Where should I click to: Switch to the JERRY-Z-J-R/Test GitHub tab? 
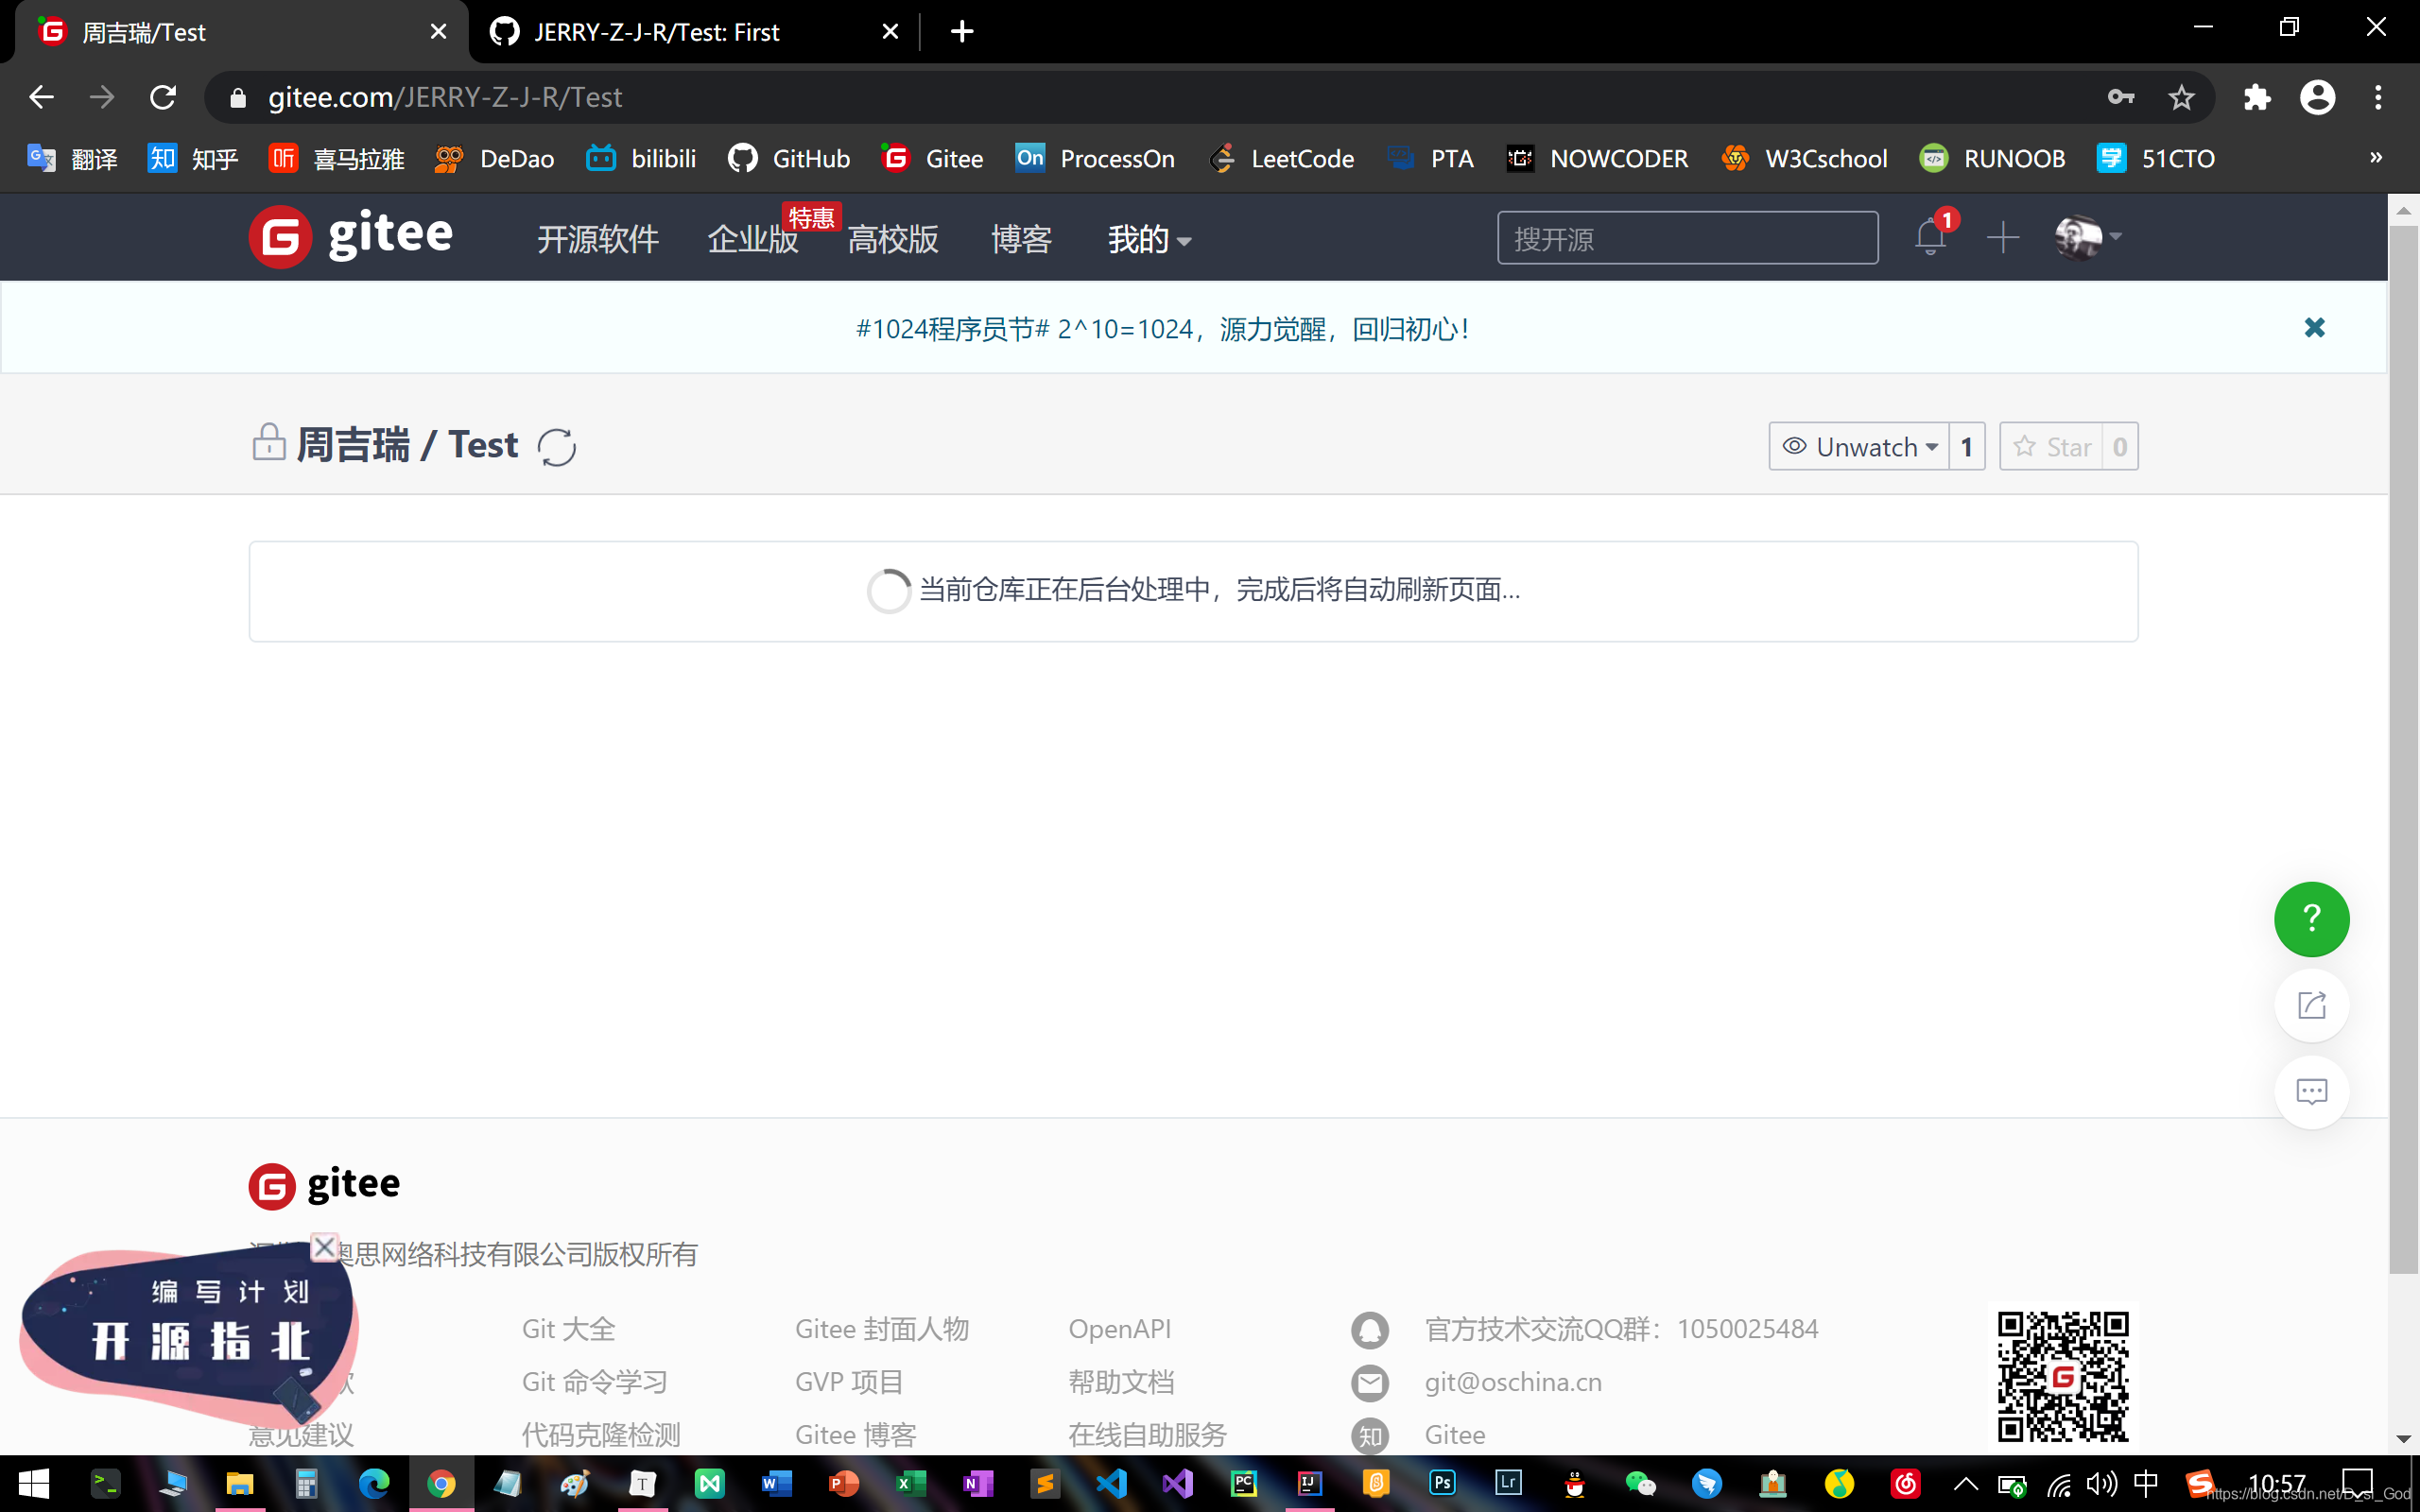tap(680, 32)
